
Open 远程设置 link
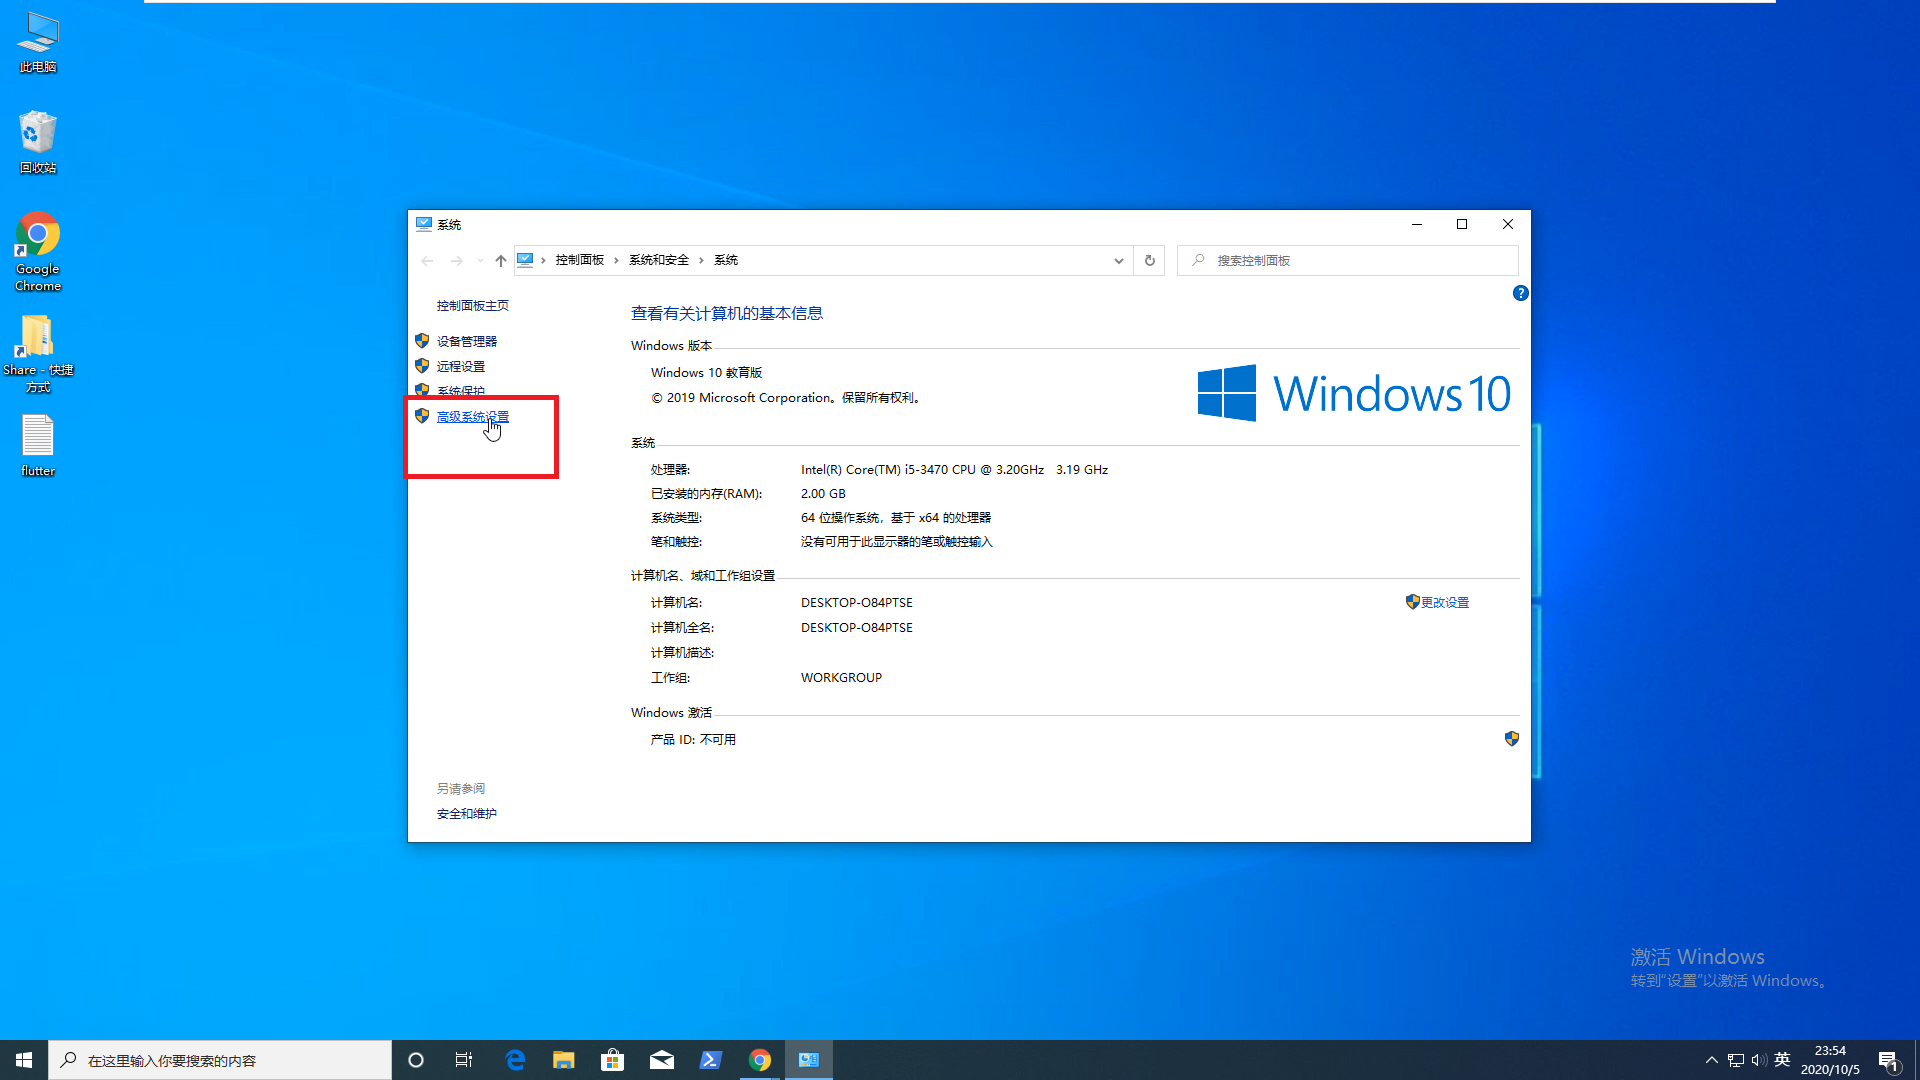tap(460, 366)
